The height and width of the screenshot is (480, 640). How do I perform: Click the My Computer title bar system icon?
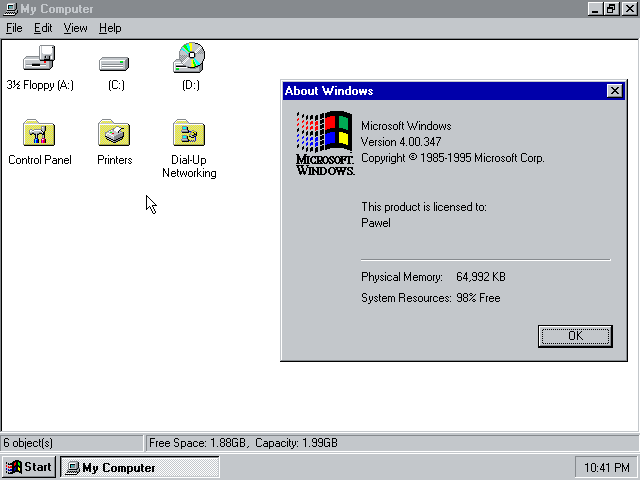[10, 9]
